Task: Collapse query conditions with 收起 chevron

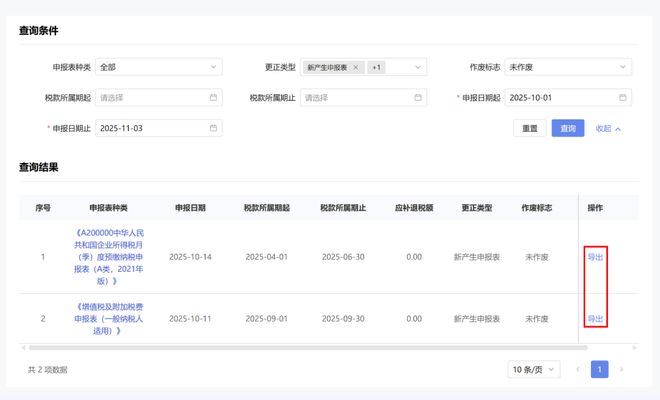Action: point(608,128)
